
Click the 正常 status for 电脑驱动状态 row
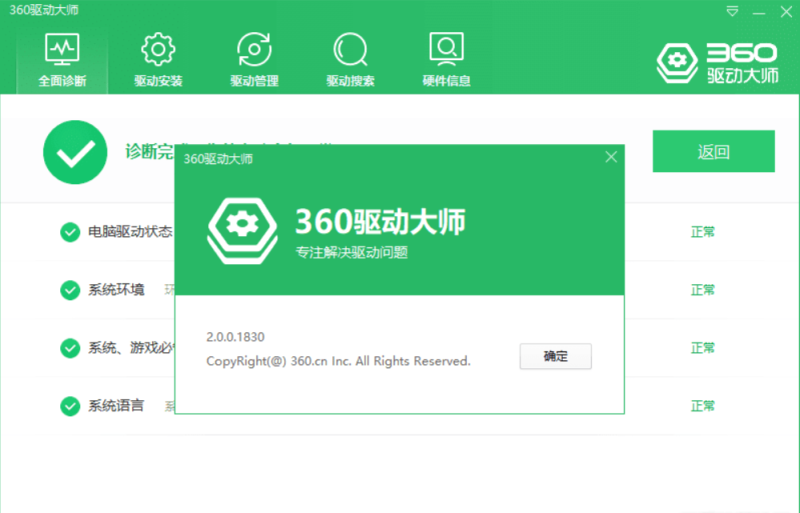pyautogui.click(x=703, y=232)
